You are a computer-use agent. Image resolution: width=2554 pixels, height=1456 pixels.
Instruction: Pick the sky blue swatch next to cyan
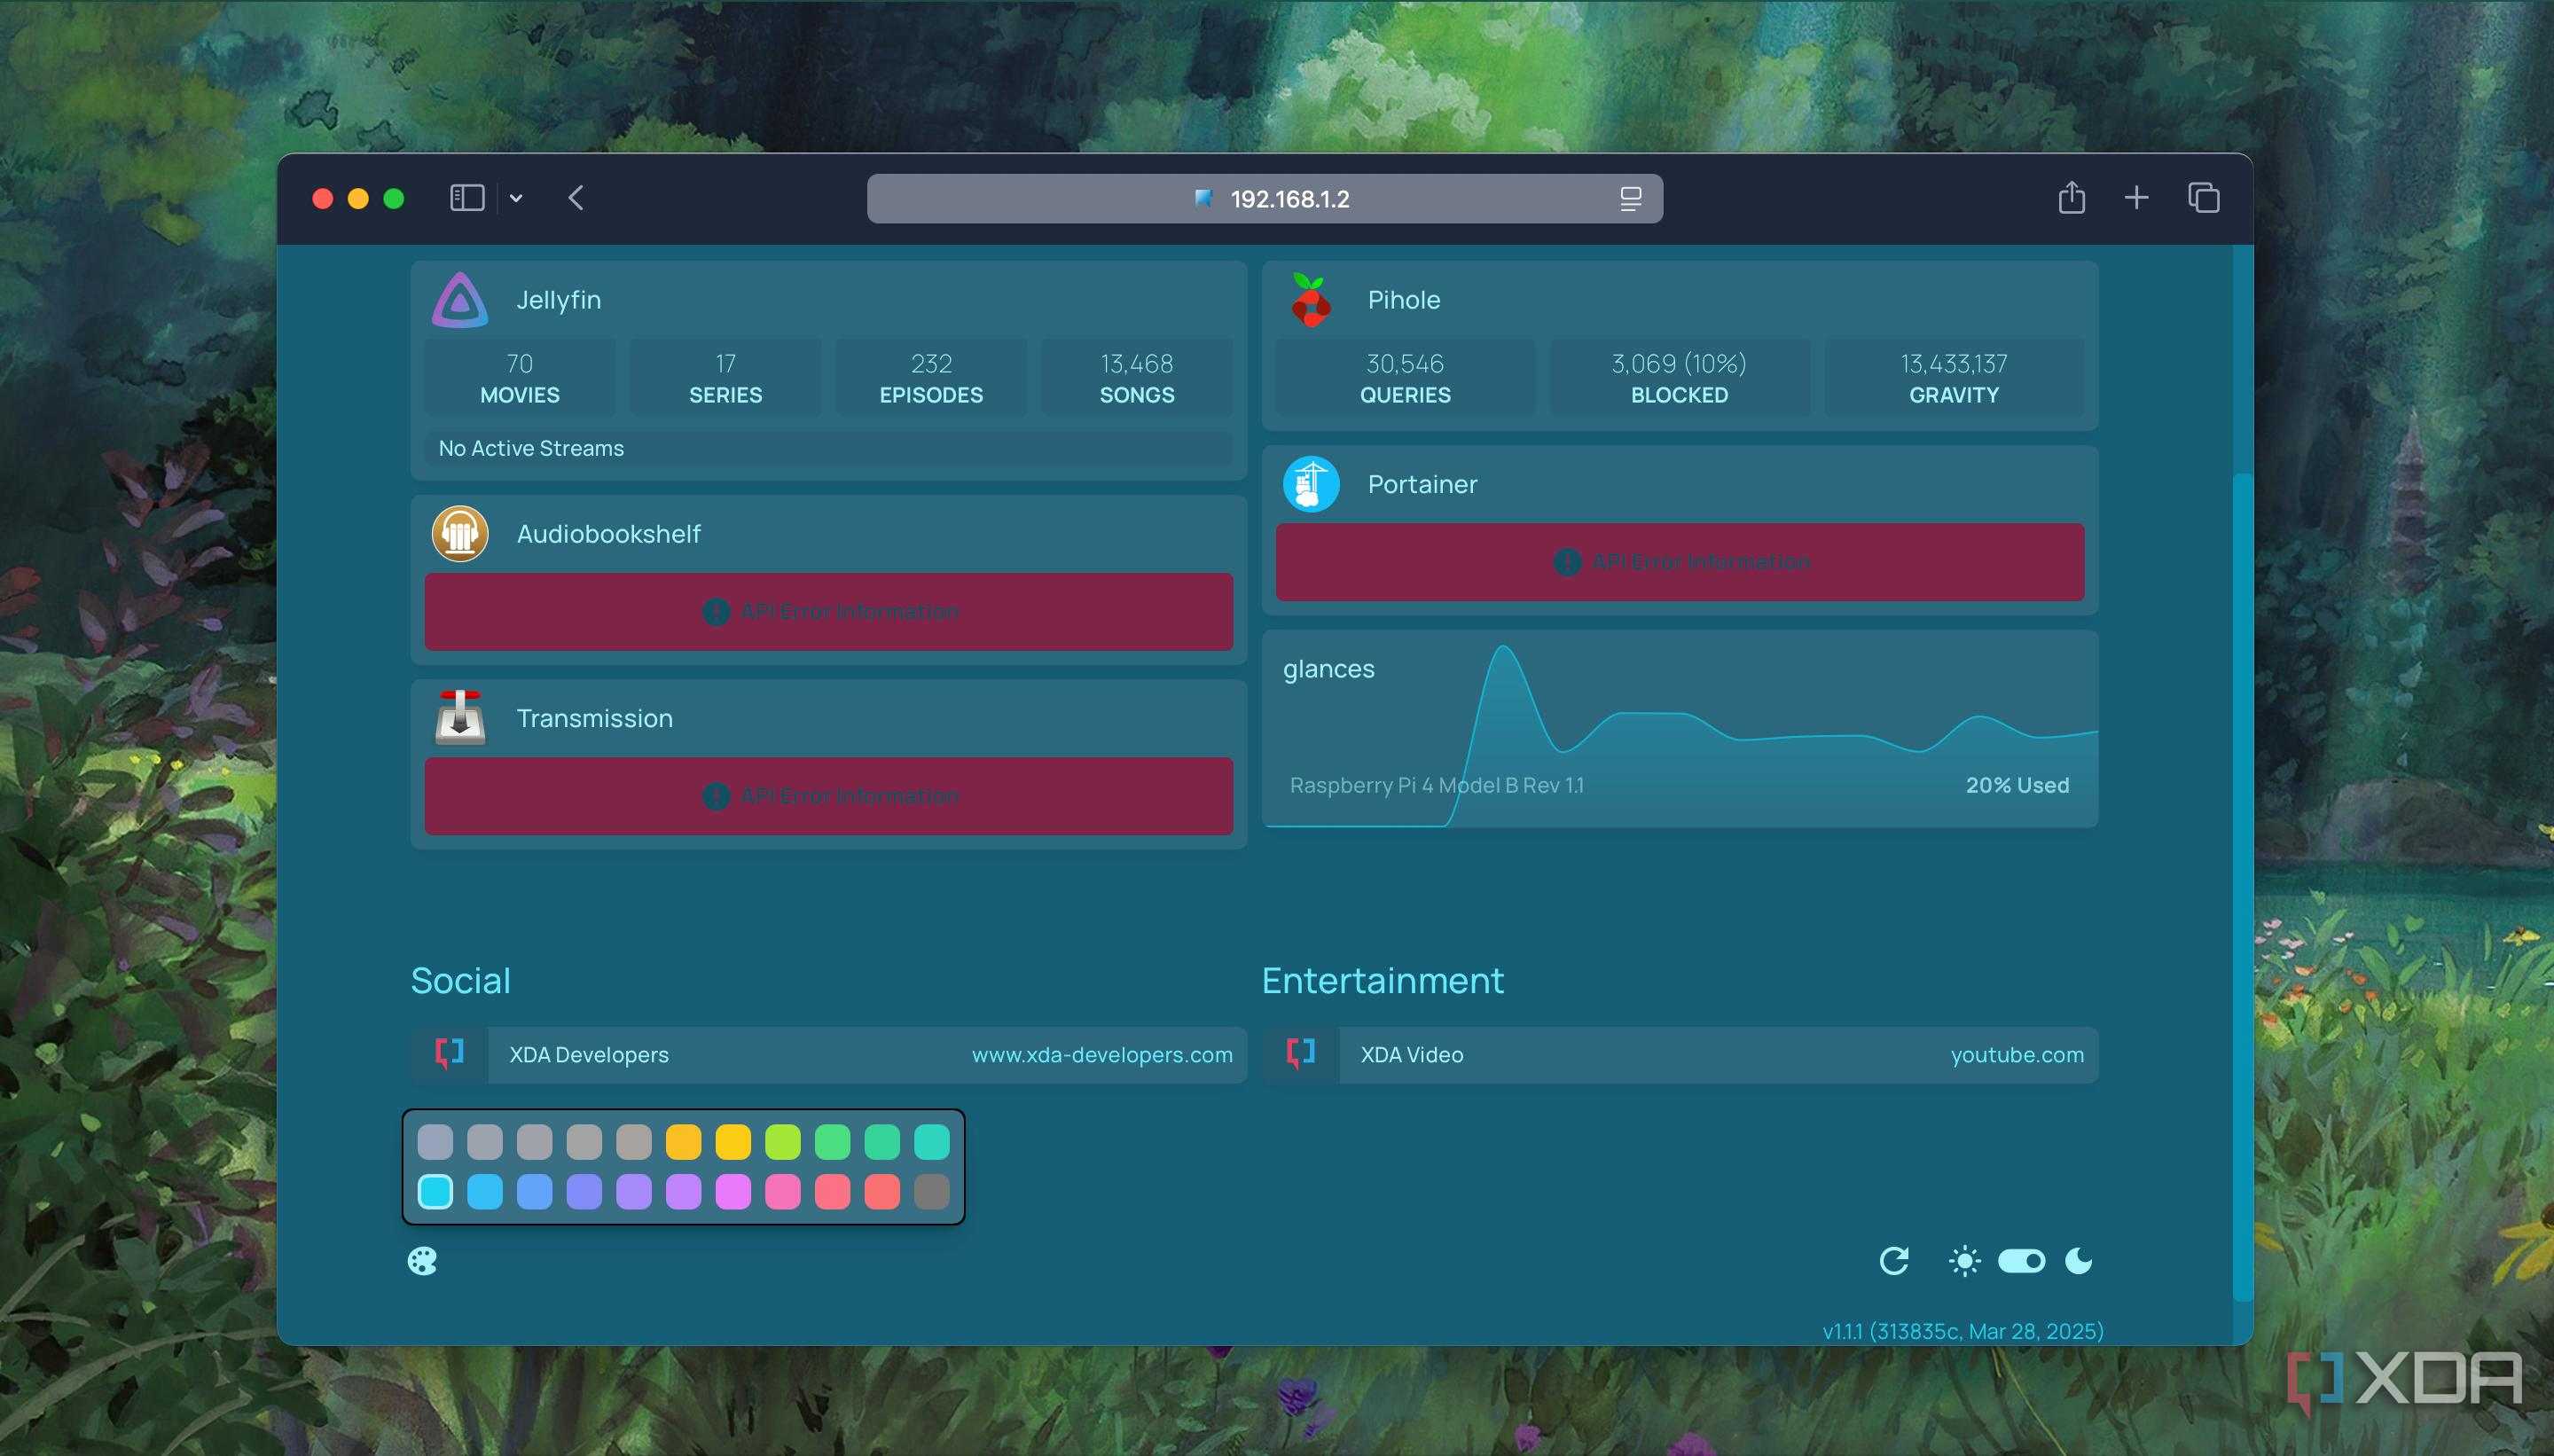coord(485,1192)
